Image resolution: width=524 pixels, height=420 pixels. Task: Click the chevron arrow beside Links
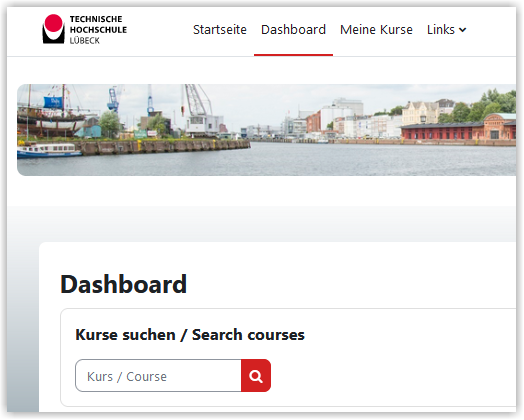click(x=463, y=30)
